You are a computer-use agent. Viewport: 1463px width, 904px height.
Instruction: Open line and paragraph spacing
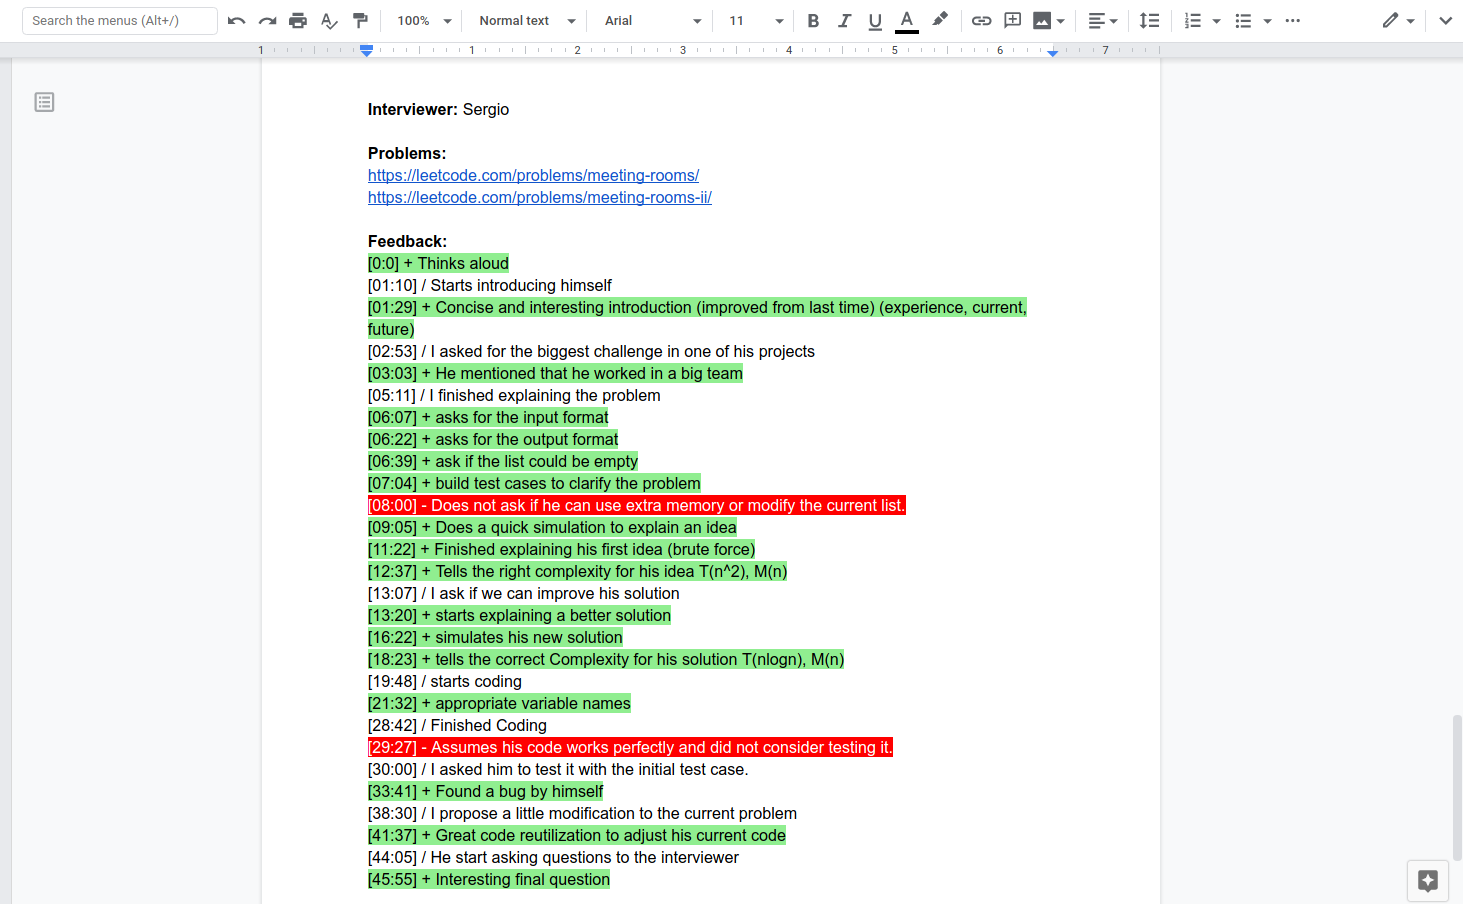[1150, 21]
